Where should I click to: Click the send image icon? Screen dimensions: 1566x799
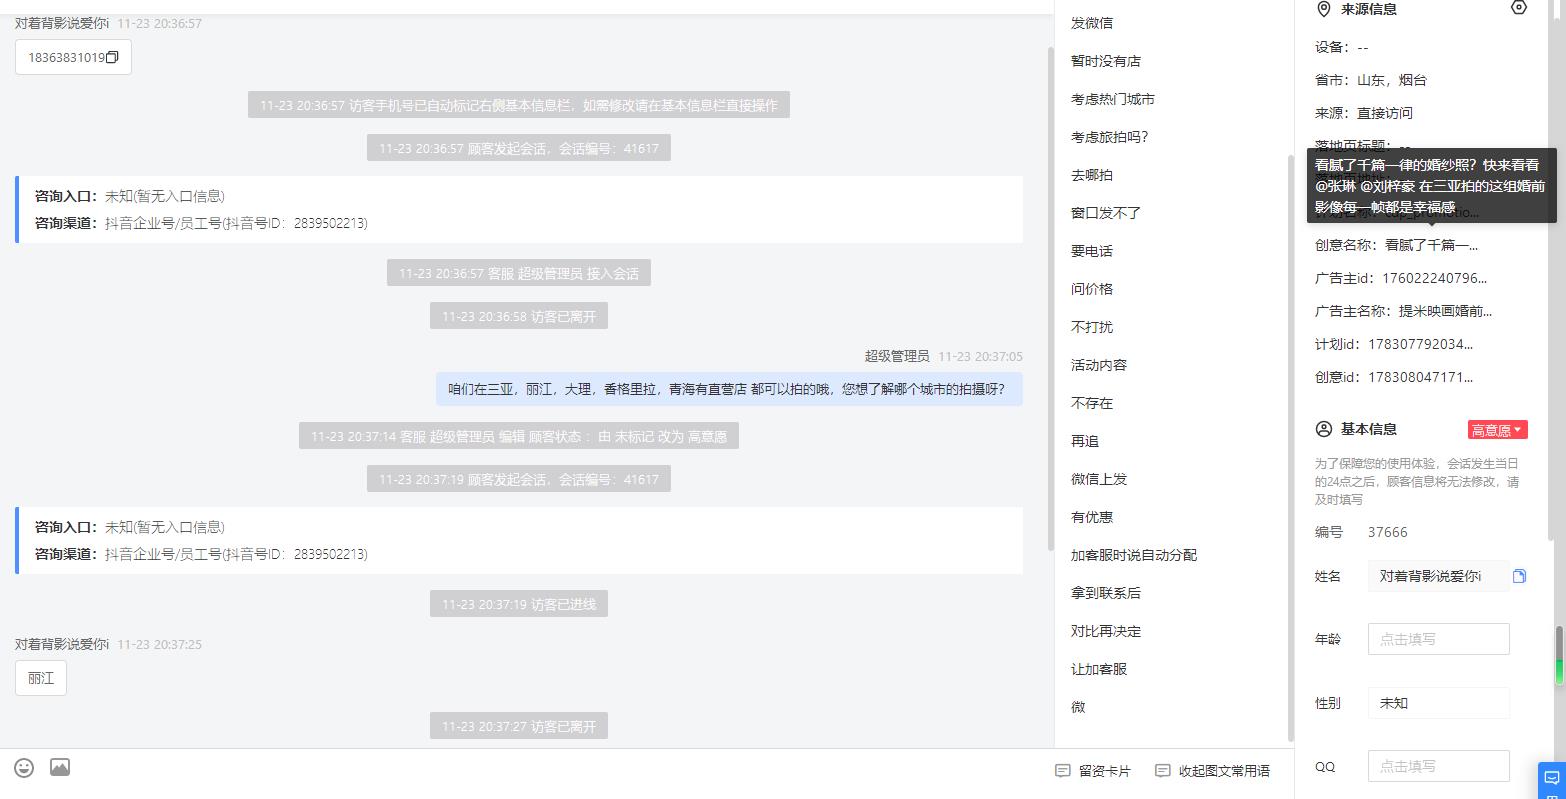point(60,768)
